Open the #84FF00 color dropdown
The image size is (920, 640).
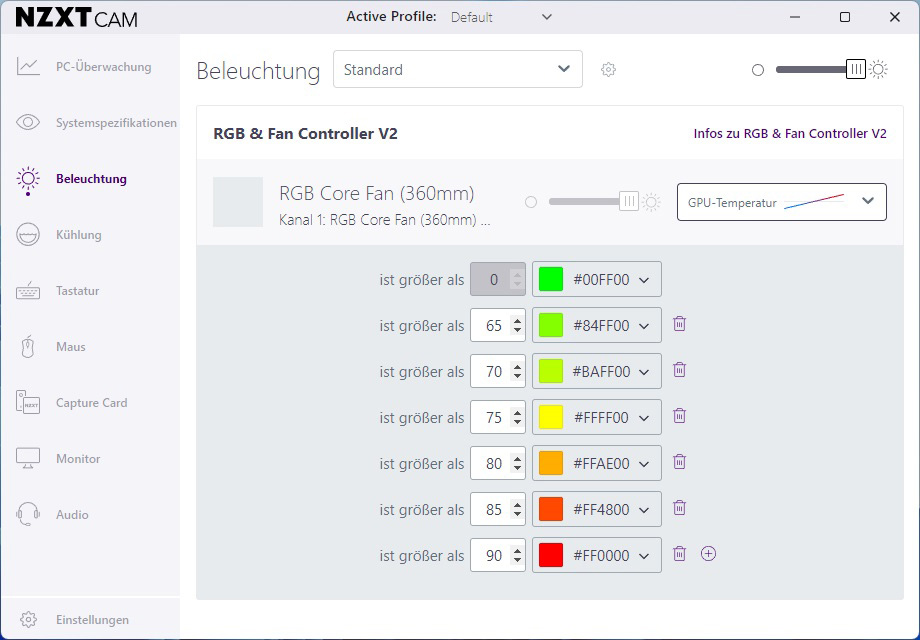[x=597, y=325]
